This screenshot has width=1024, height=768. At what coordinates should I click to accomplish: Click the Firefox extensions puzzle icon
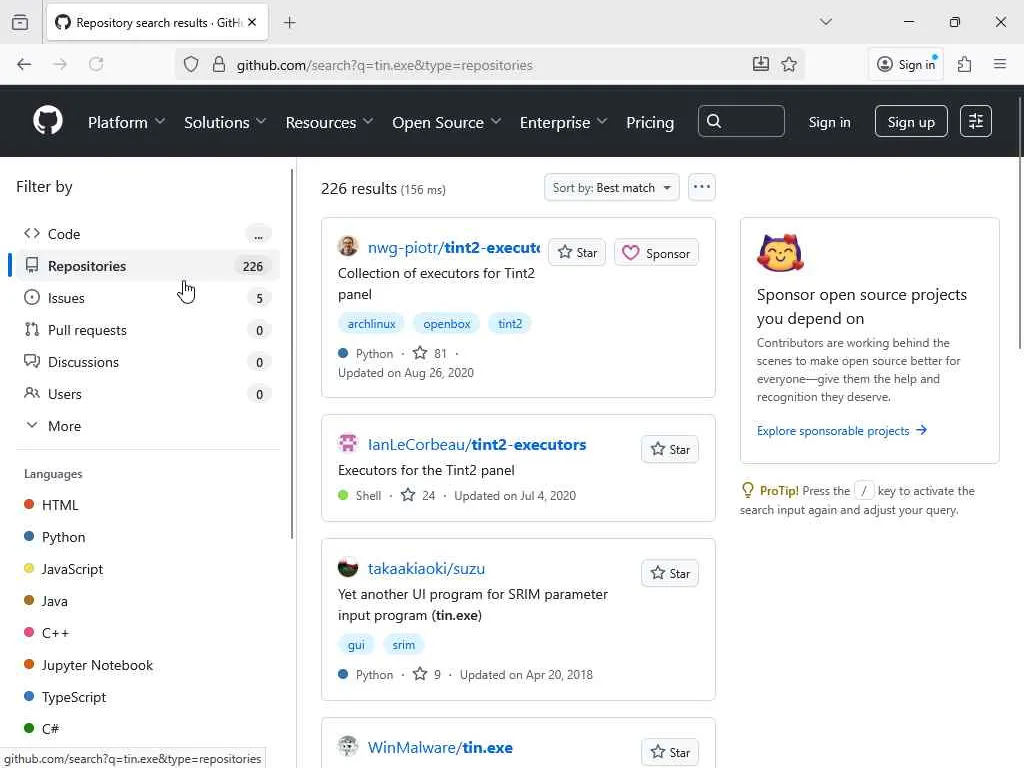(x=964, y=64)
